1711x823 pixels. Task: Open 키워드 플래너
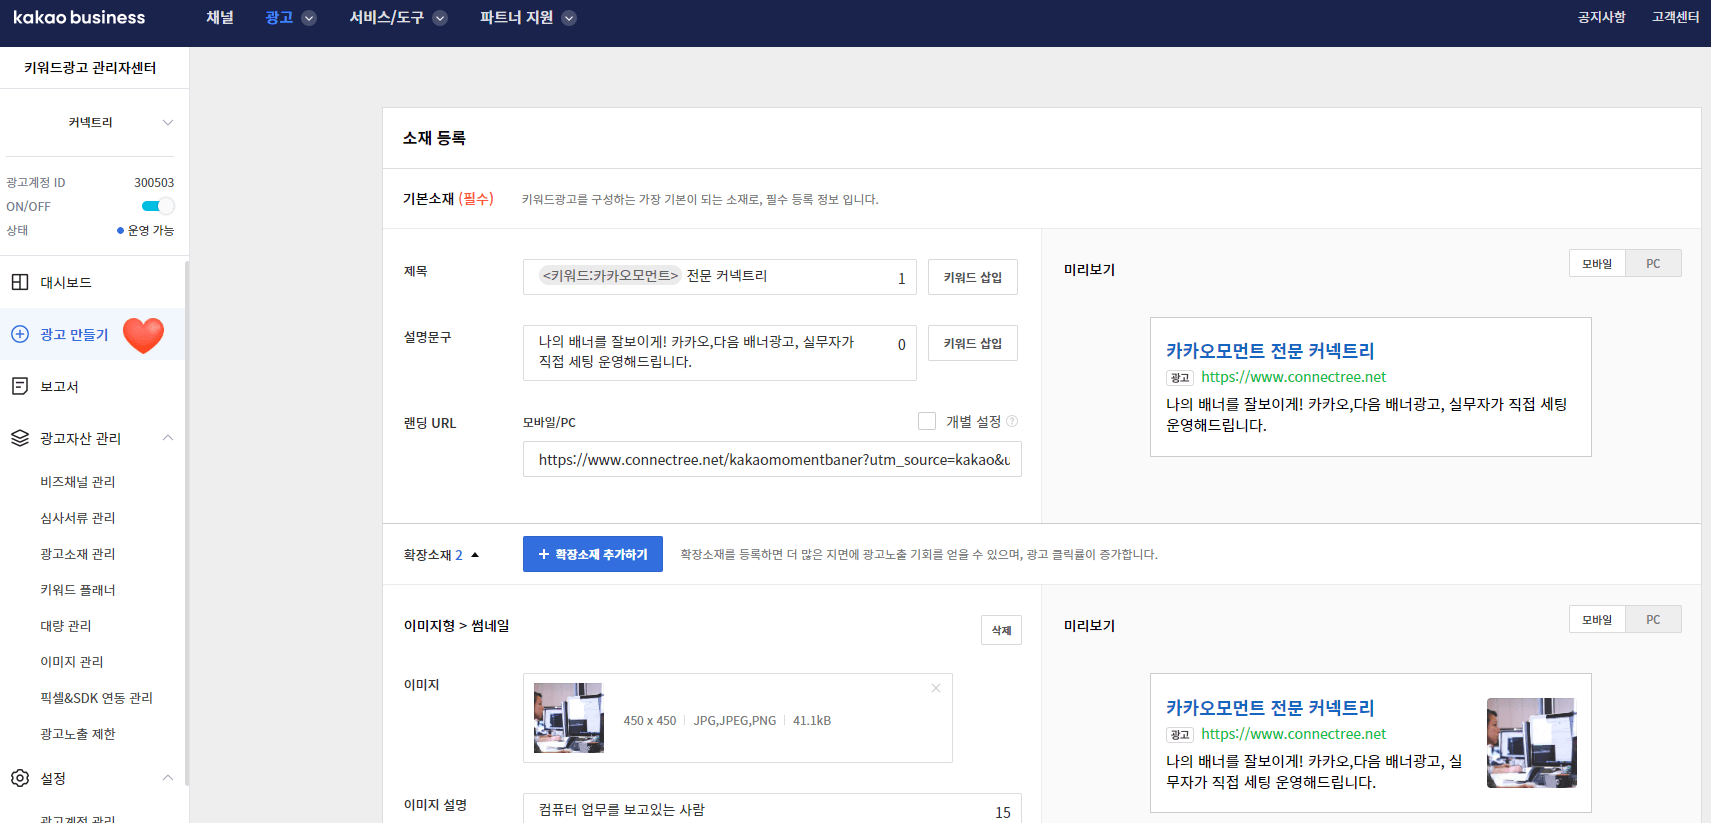point(78,590)
